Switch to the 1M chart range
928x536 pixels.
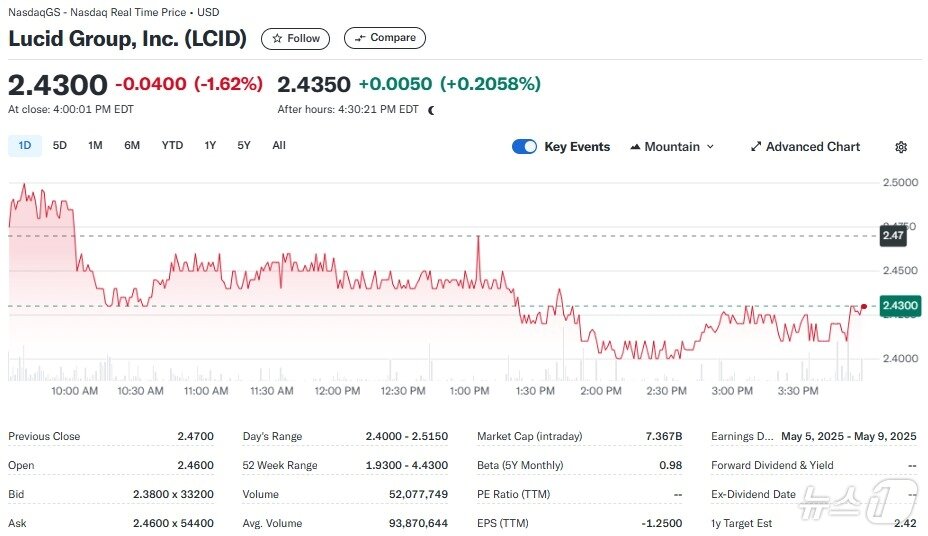click(x=95, y=146)
